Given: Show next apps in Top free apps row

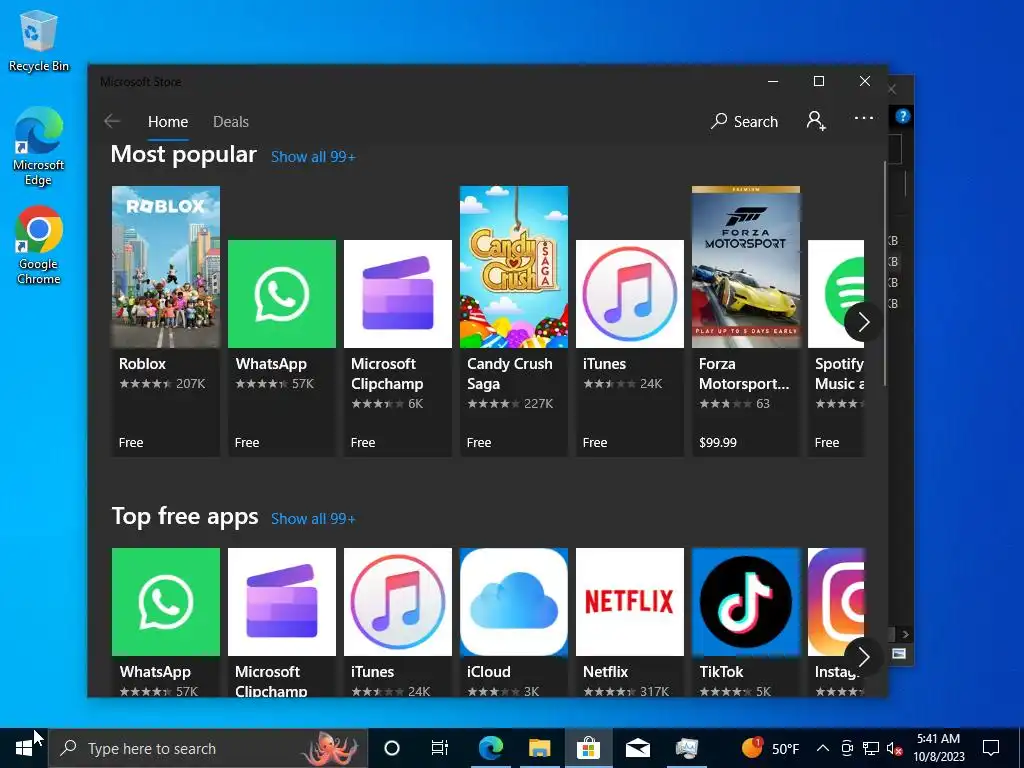Looking at the screenshot, I should click(x=863, y=656).
